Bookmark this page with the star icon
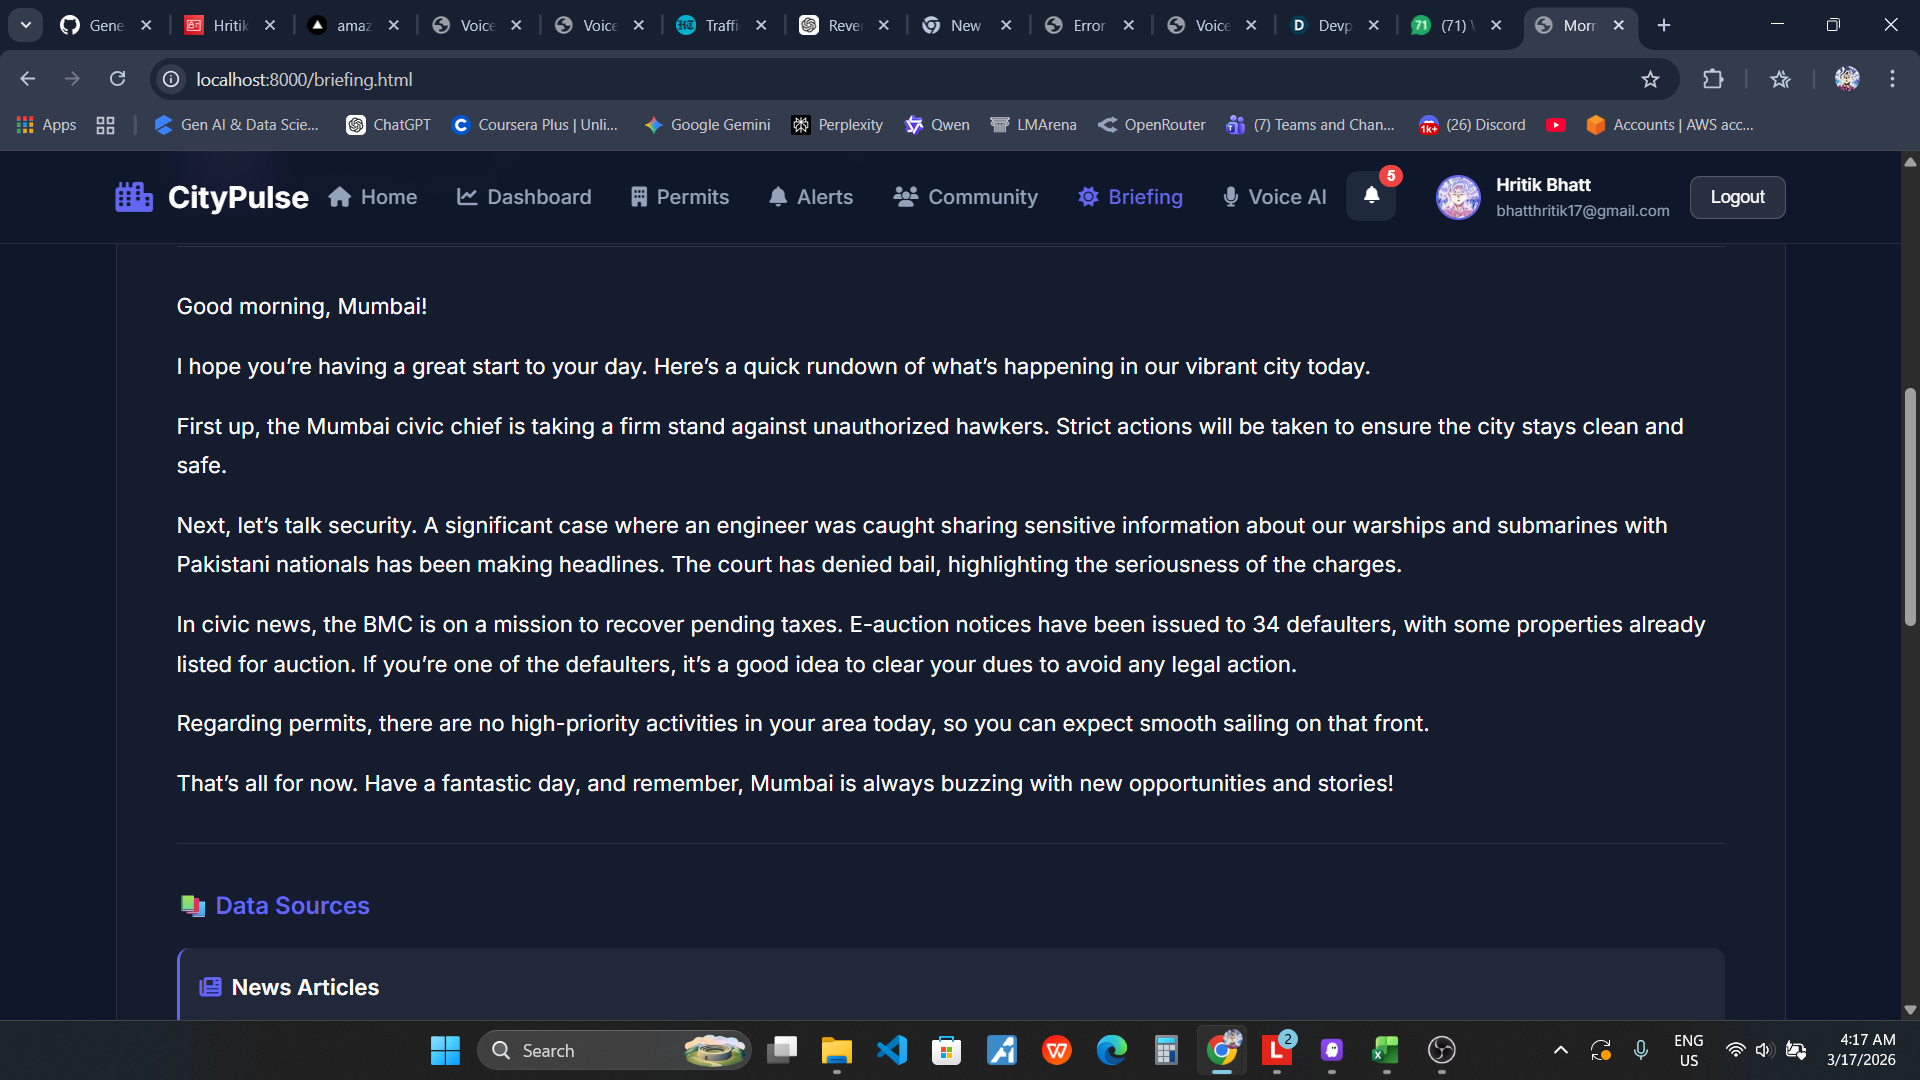 (x=1650, y=79)
